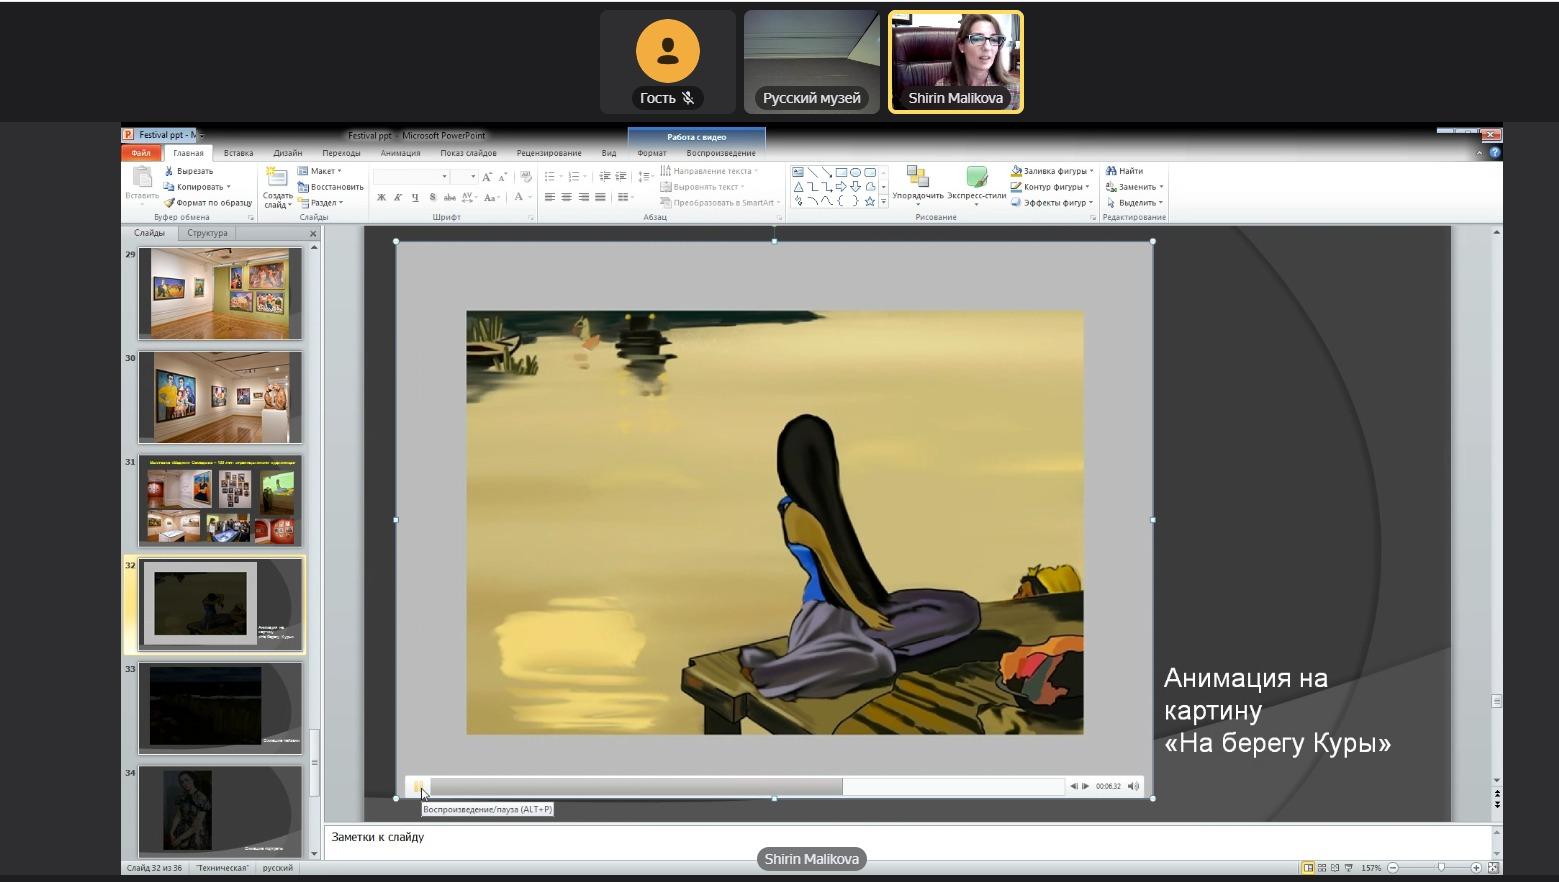Open the Файл (File) tab
This screenshot has height=882, width=1559.
pos(141,153)
